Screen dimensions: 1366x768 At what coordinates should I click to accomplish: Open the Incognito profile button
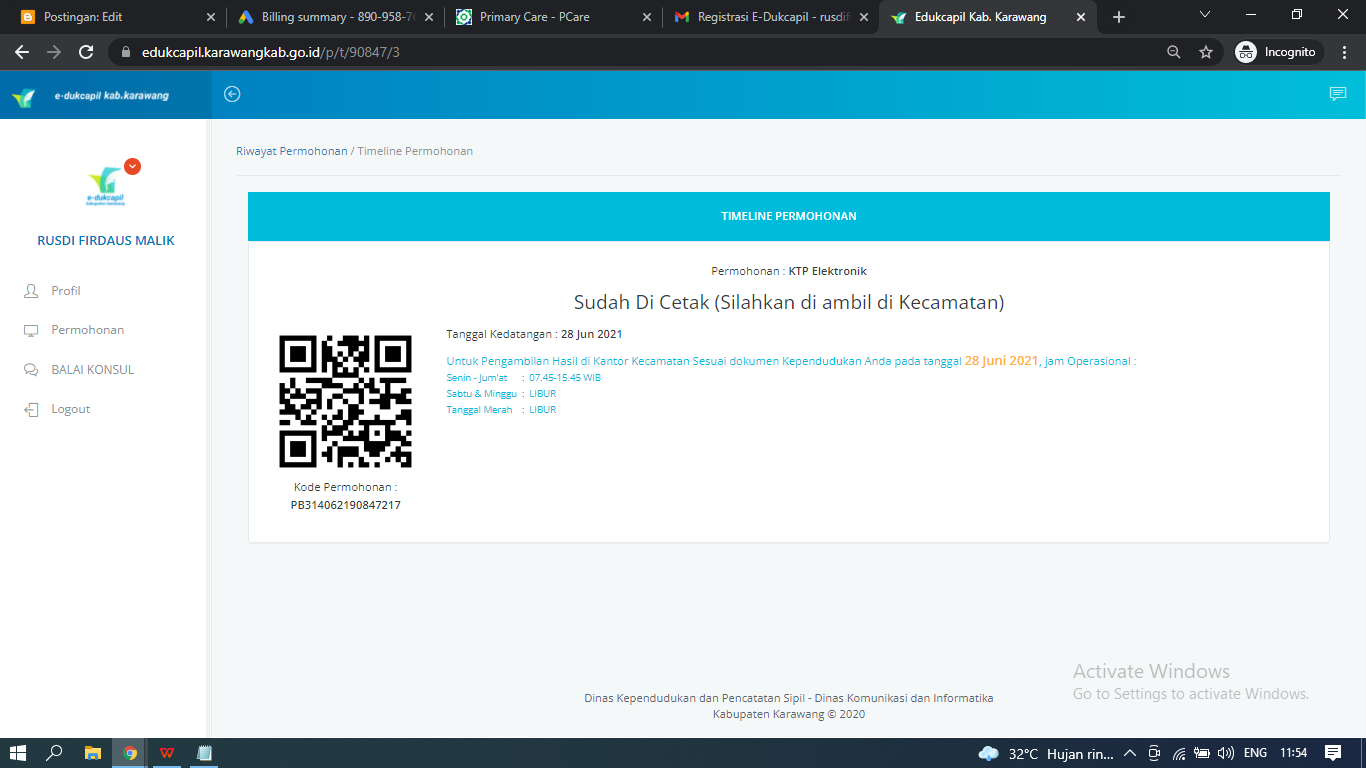click(1277, 52)
